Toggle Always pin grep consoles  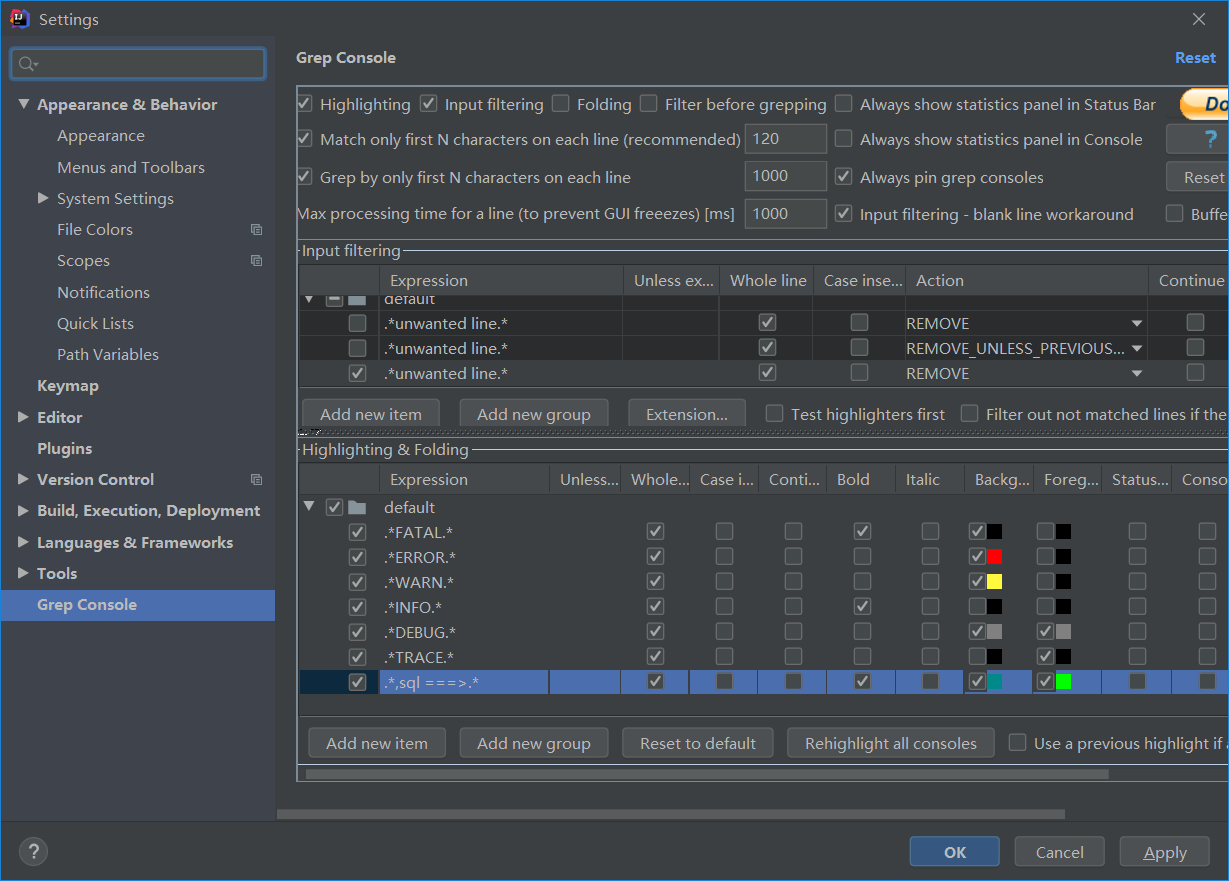844,177
